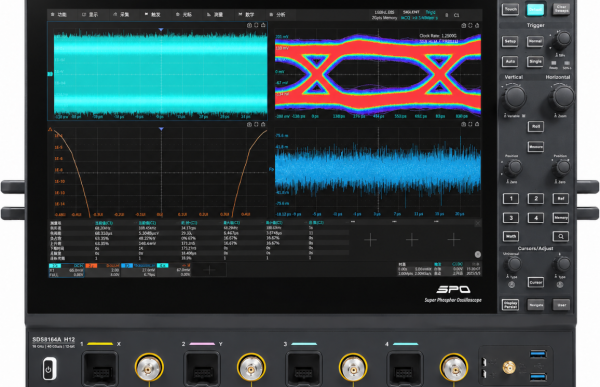Click the magnifier Search button

[x=561, y=236]
